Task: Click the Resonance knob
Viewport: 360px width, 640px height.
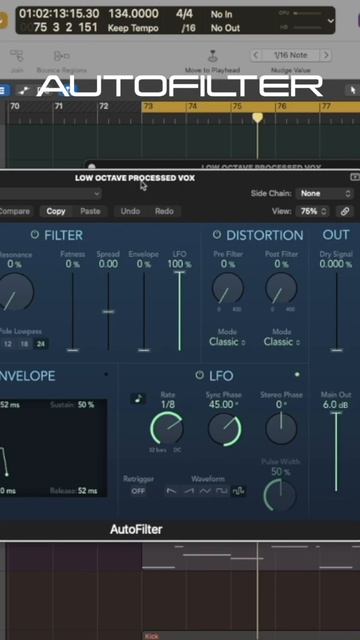Action: coord(16,291)
